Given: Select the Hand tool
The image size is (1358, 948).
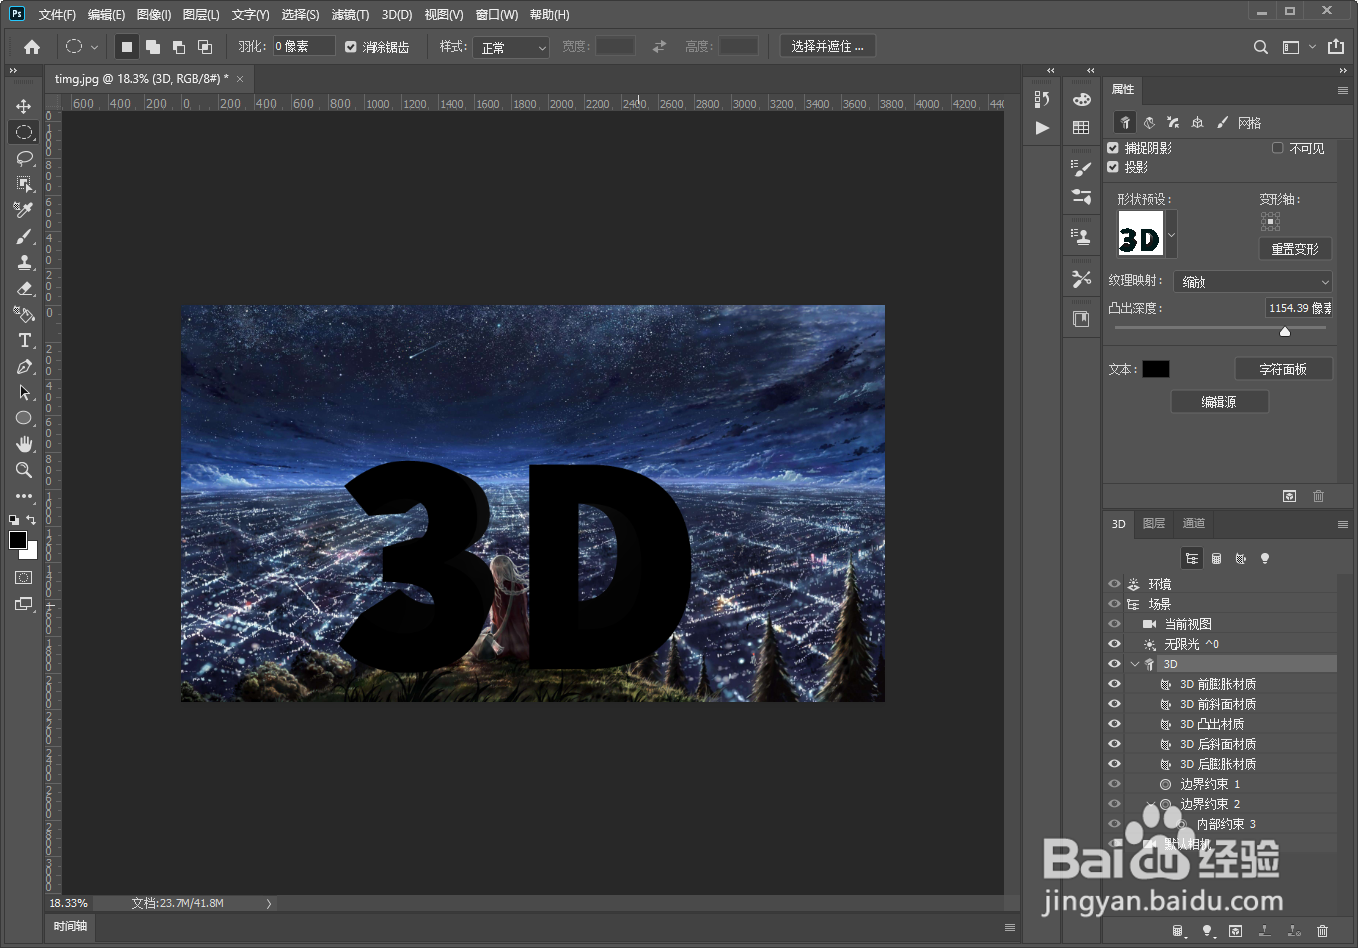Looking at the screenshot, I should tap(24, 444).
